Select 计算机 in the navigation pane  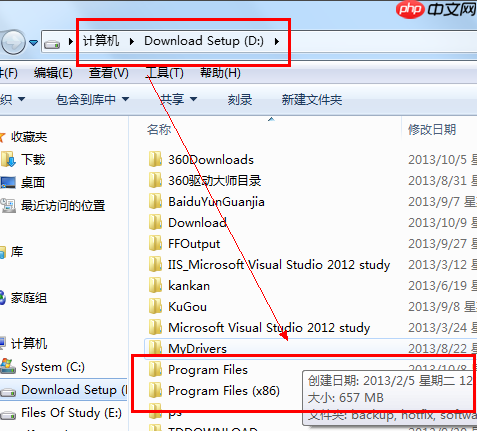(x=29, y=344)
